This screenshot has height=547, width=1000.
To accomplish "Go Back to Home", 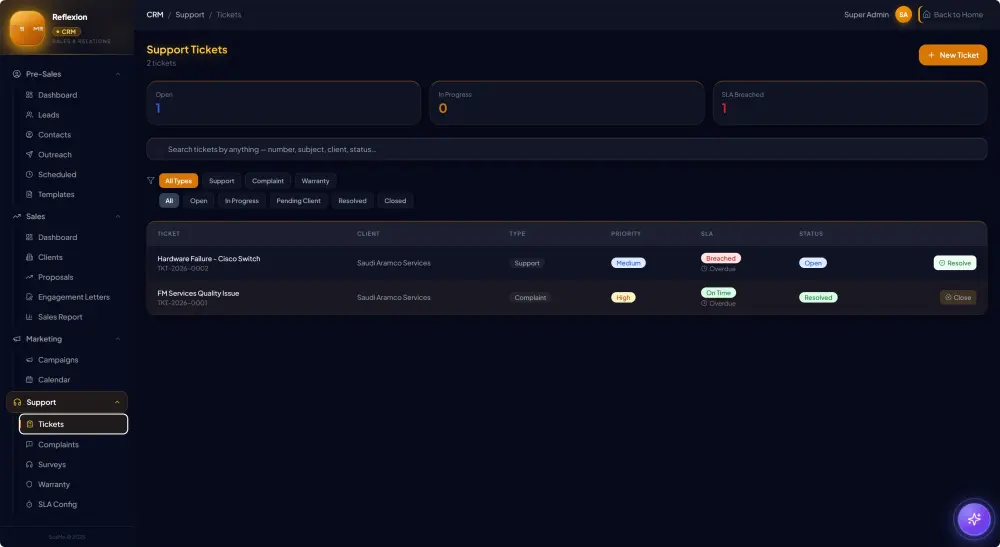I will 953,15.
